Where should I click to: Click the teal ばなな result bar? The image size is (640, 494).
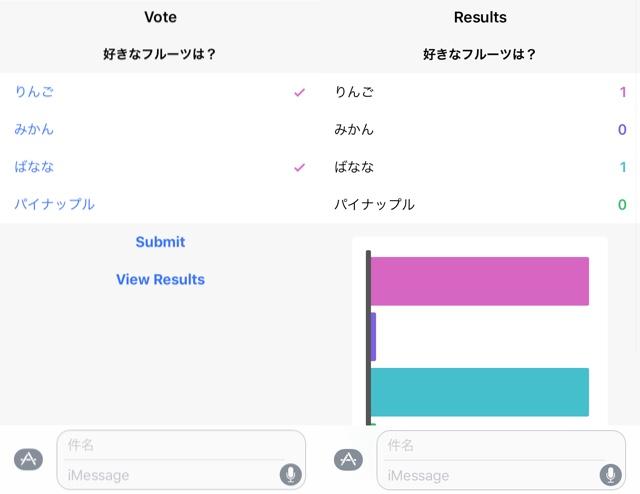480,392
